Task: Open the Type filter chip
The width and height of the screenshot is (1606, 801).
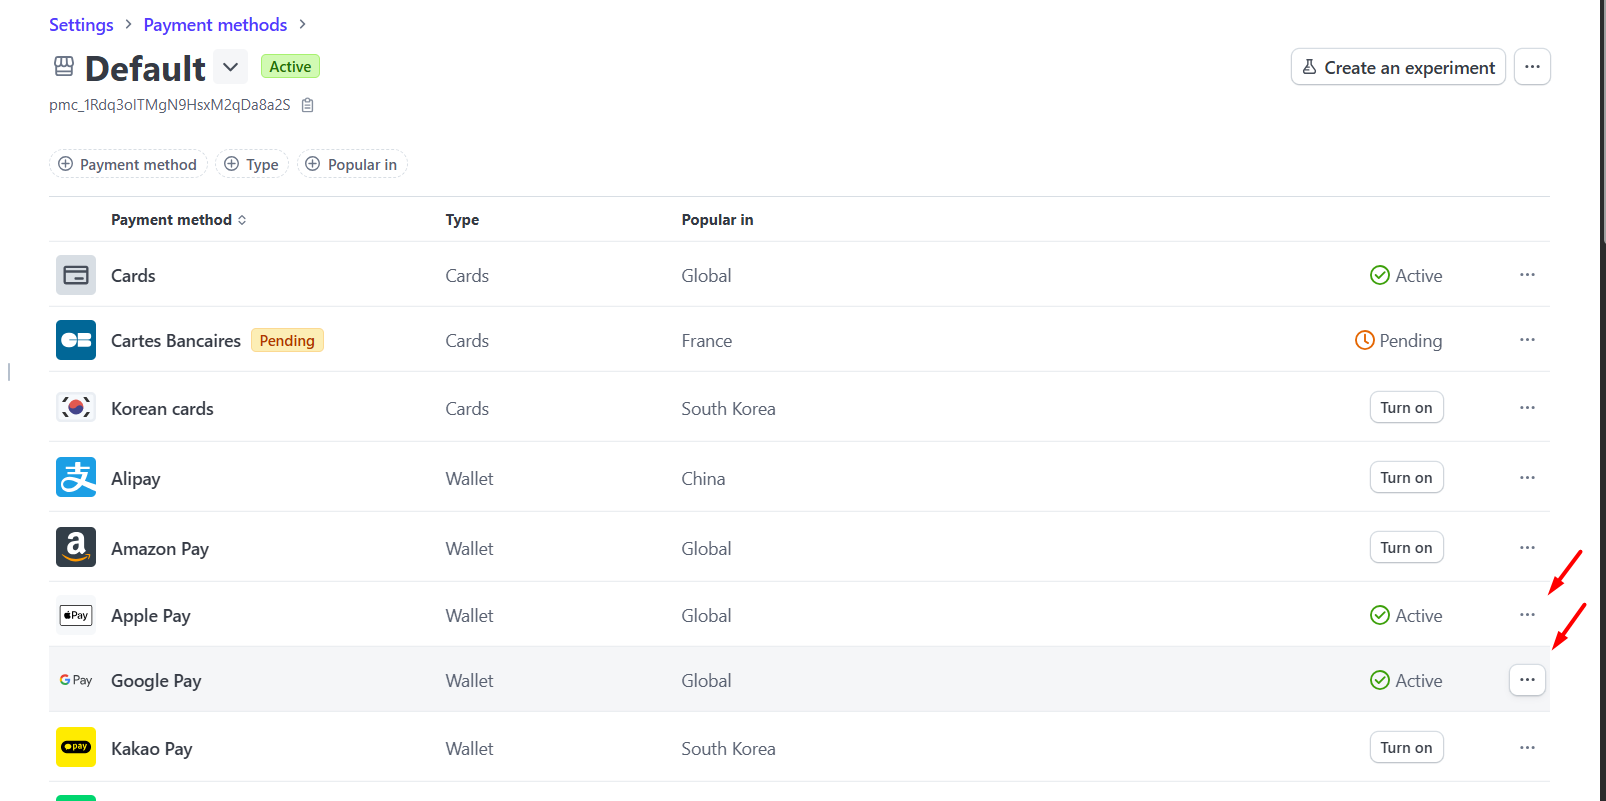Action: (252, 164)
